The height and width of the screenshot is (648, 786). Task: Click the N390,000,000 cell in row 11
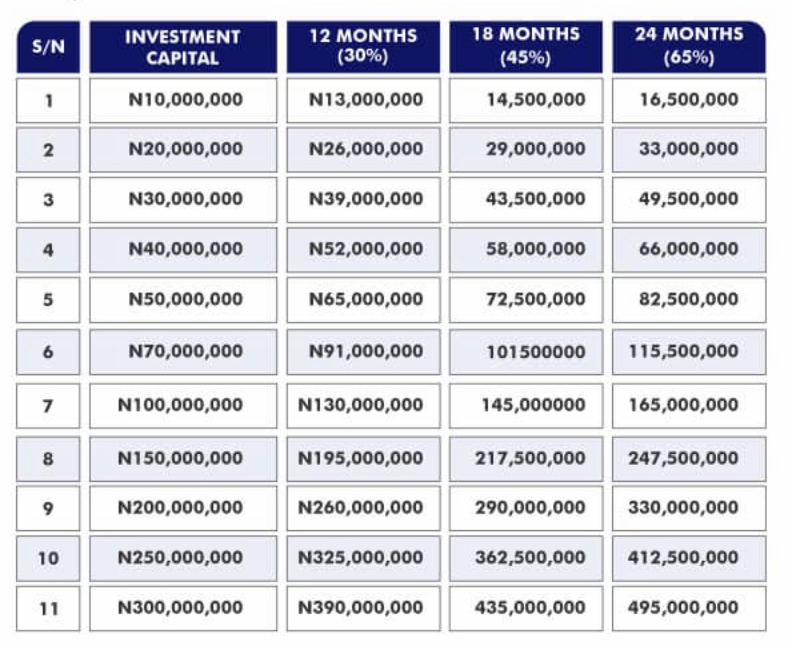tap(363, 608)
